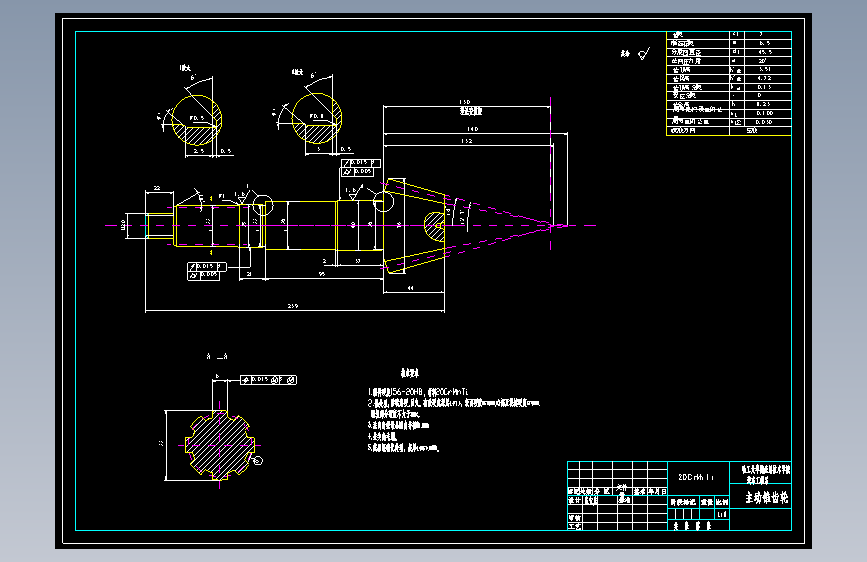Click the 20° pressure angle value in table

(x=763, y=61)
